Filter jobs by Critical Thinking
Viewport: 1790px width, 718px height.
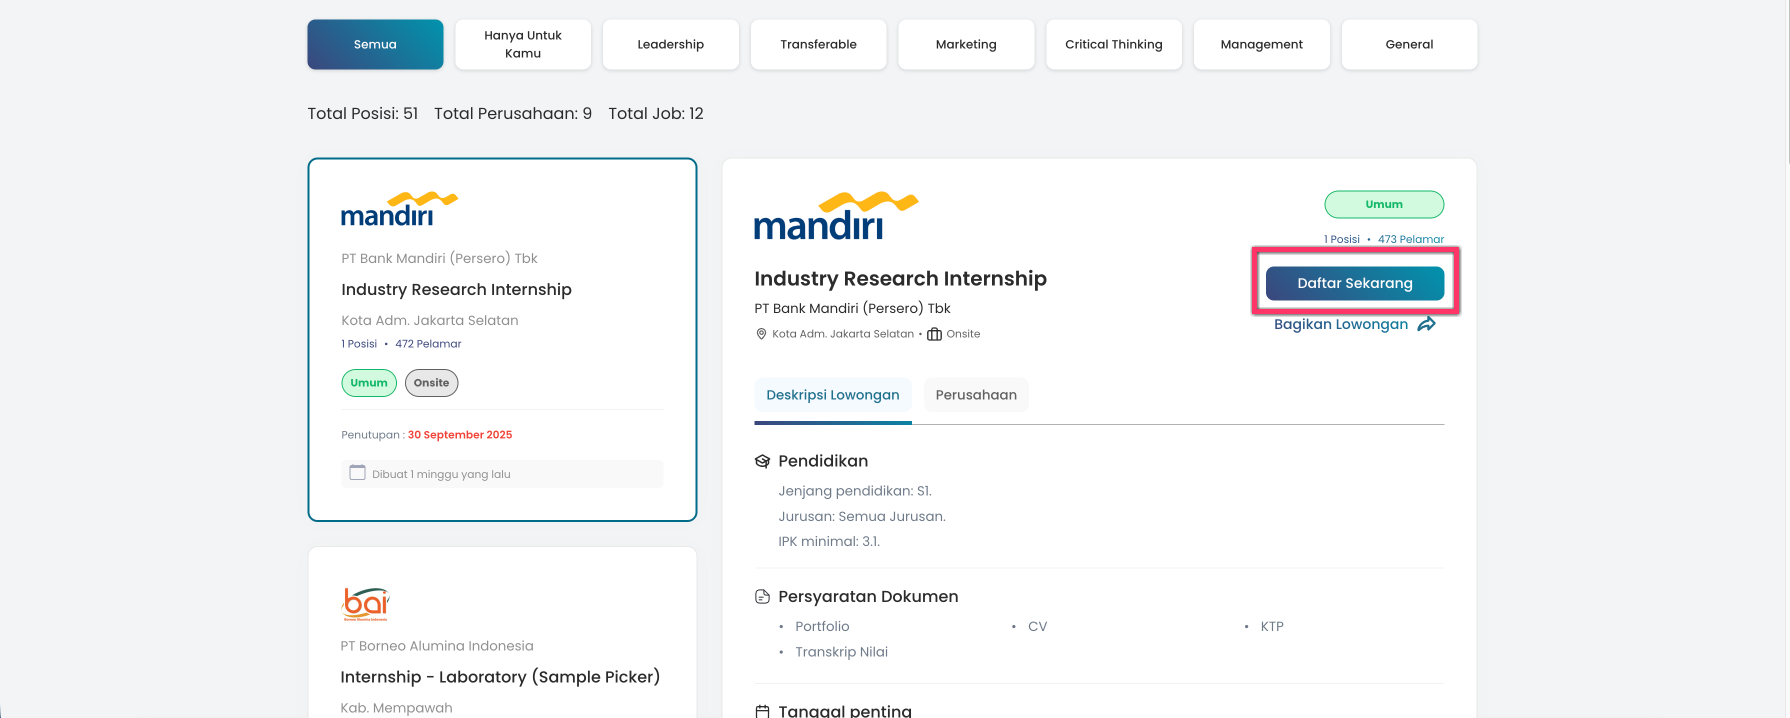1113,45
